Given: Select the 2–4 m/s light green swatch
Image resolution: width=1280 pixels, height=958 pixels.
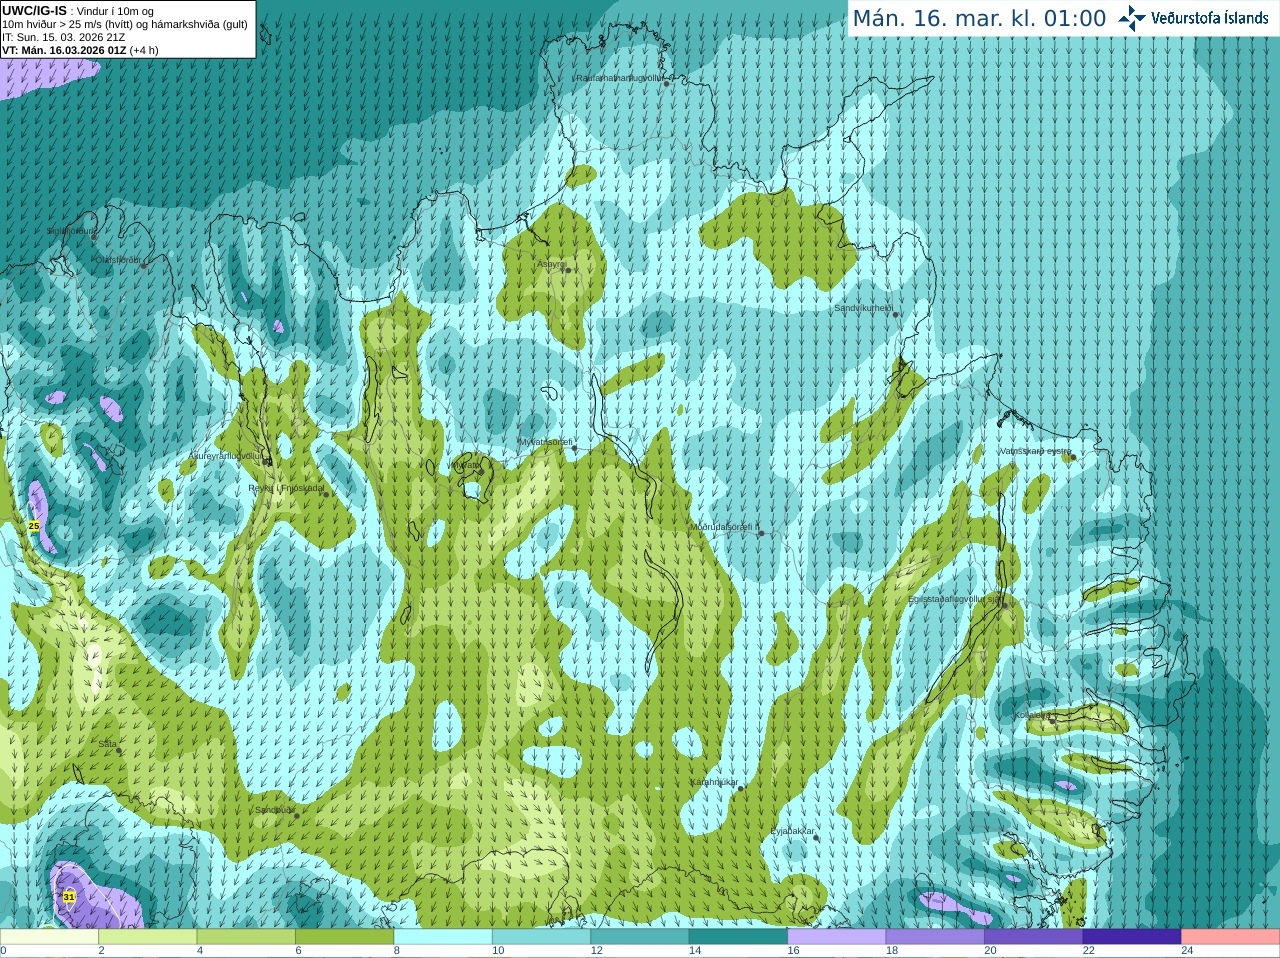Looking at the screenshot, I should point(148,937).
